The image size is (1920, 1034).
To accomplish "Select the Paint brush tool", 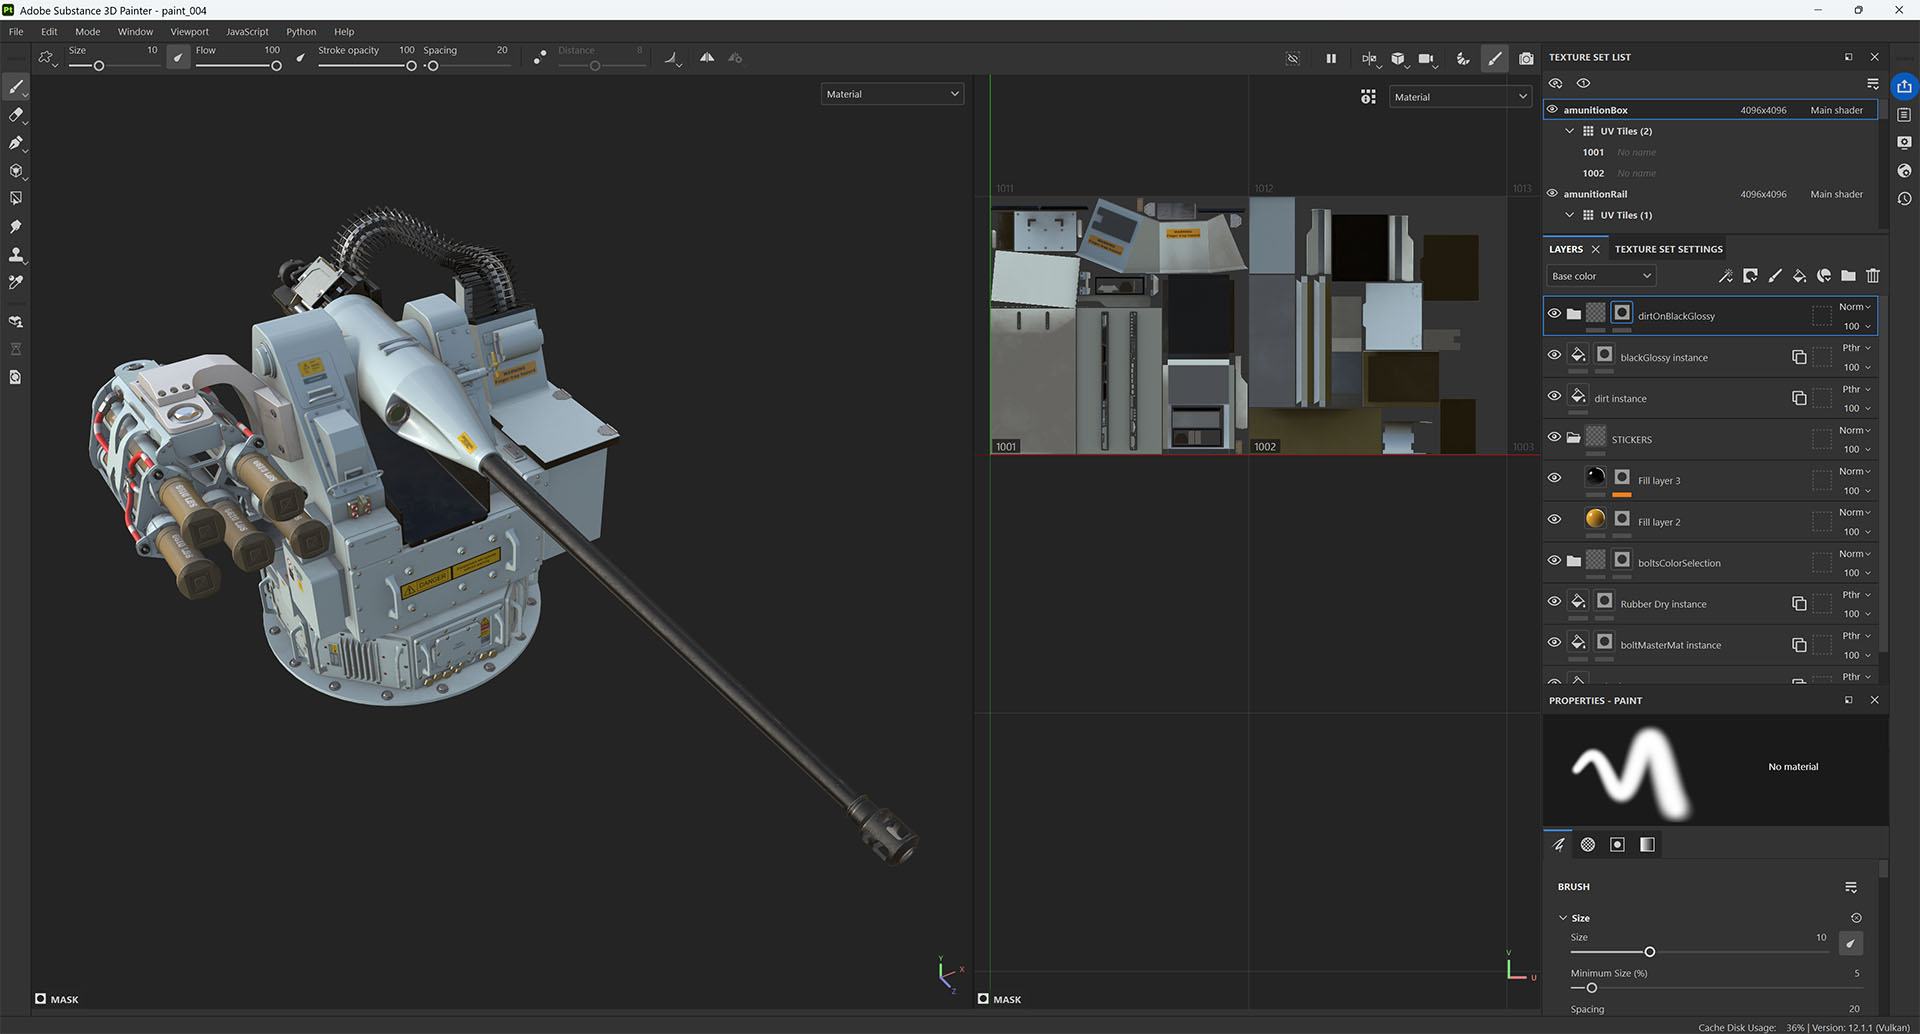I will coord(16,87).
